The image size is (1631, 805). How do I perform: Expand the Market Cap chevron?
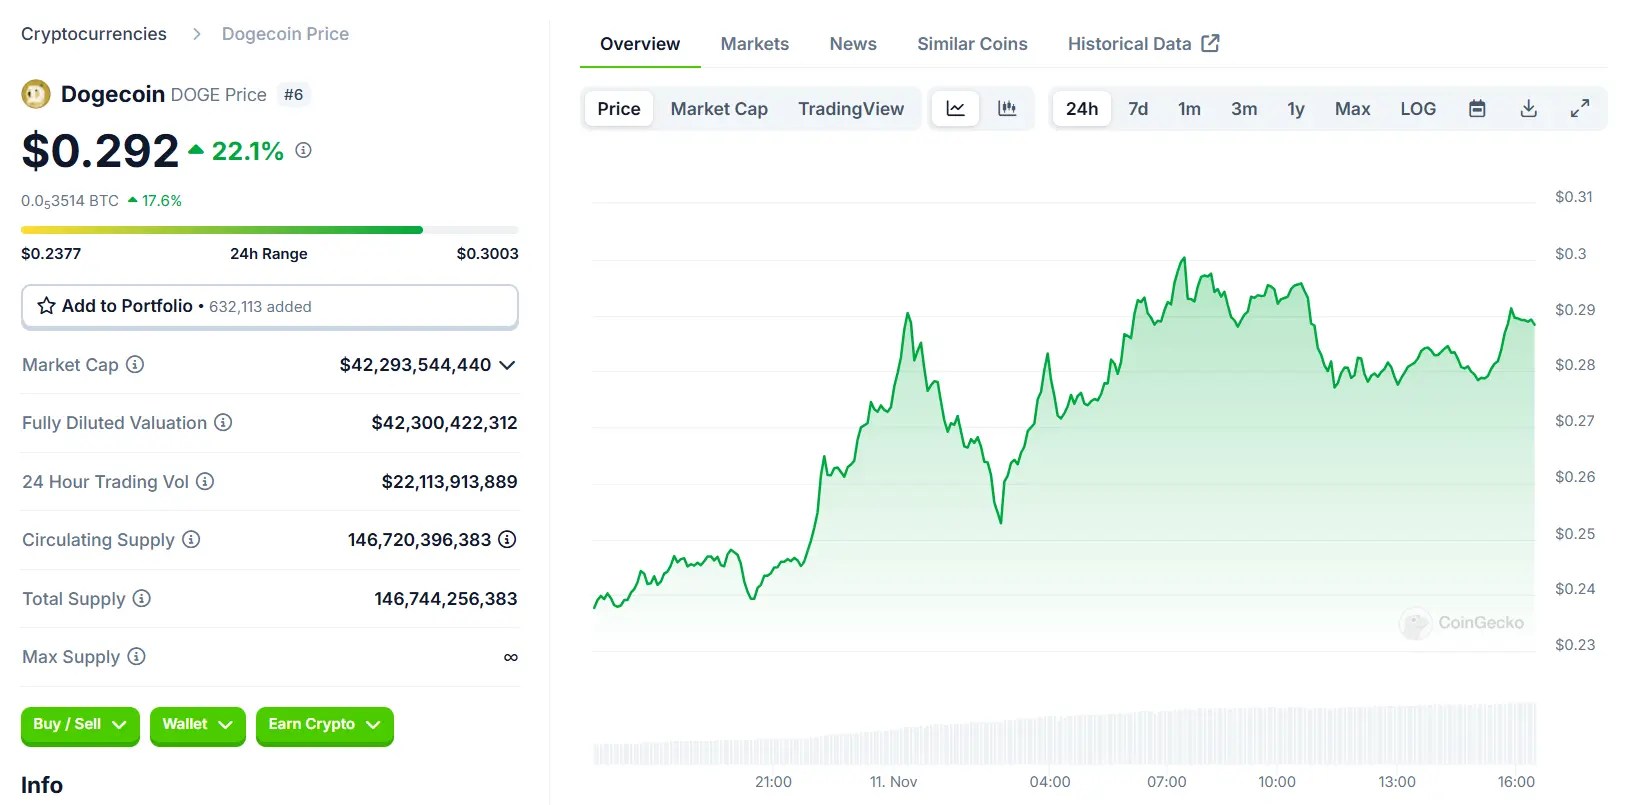tap(507, 365)
